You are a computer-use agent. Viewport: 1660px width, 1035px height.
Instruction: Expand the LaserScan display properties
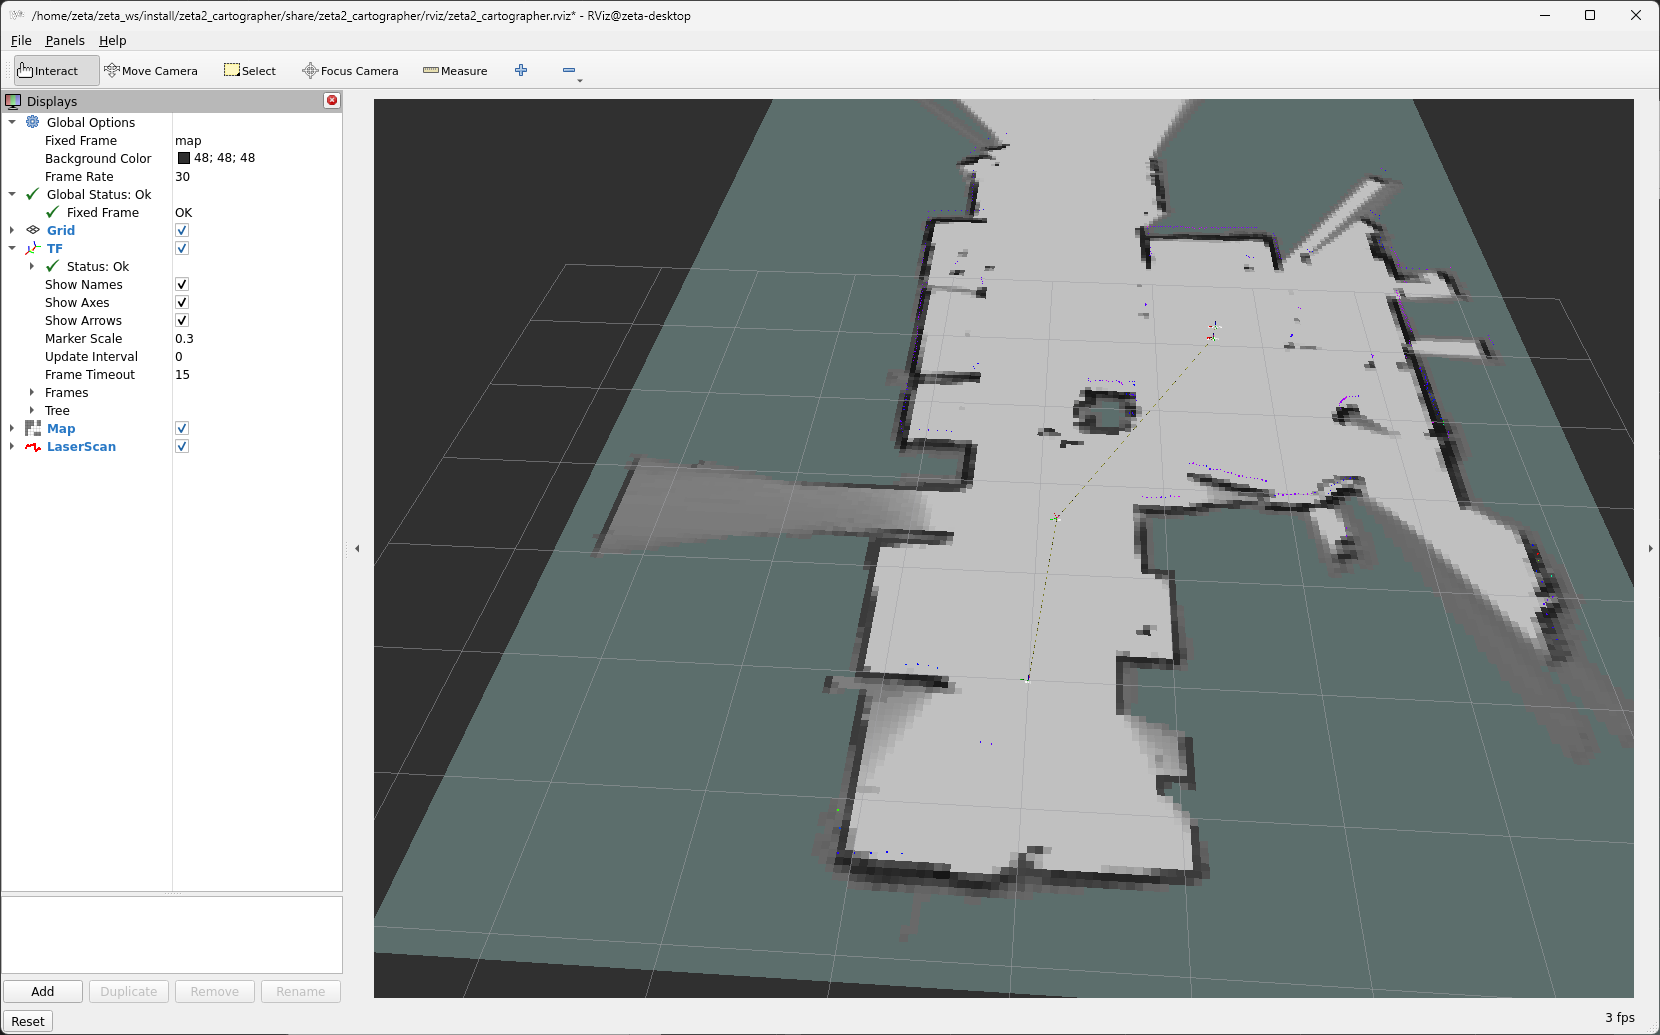[12, 446]
